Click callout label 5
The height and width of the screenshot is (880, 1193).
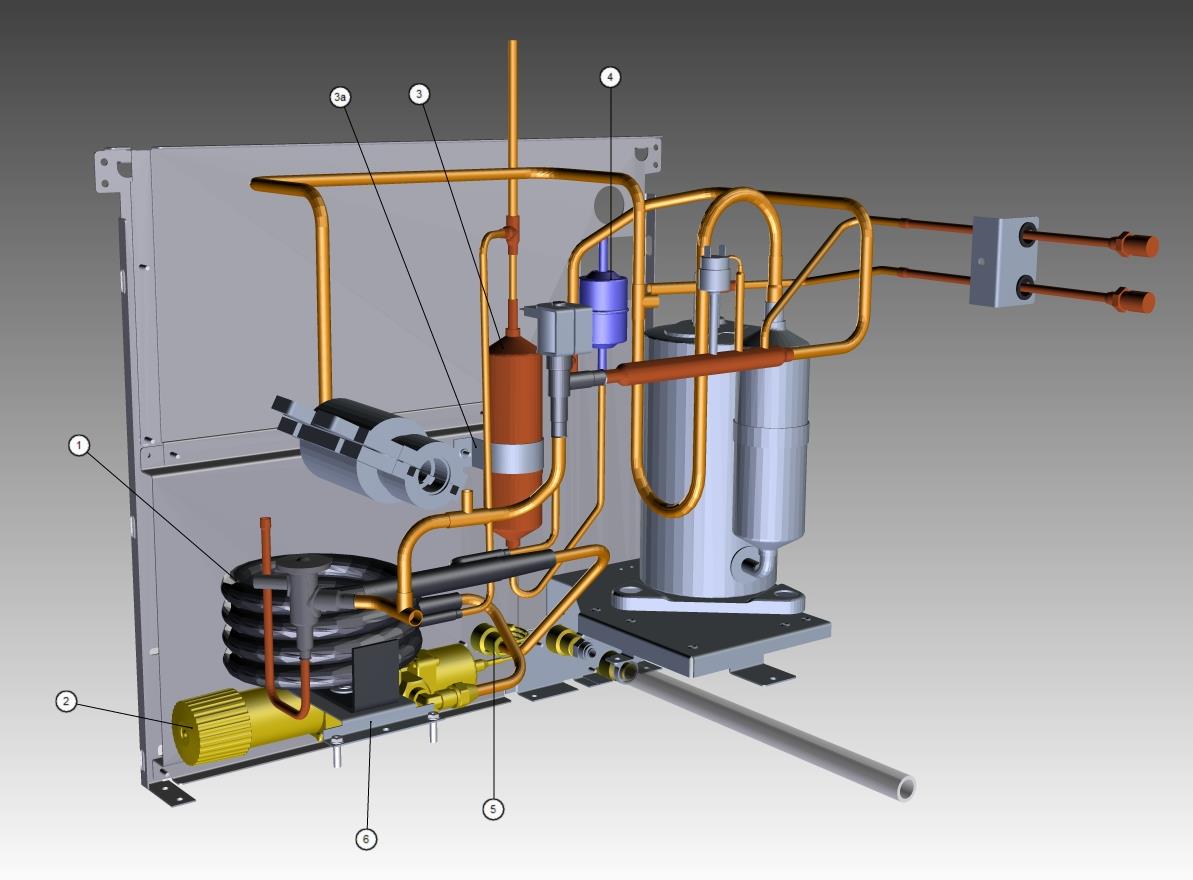click(x=493, y=809)
